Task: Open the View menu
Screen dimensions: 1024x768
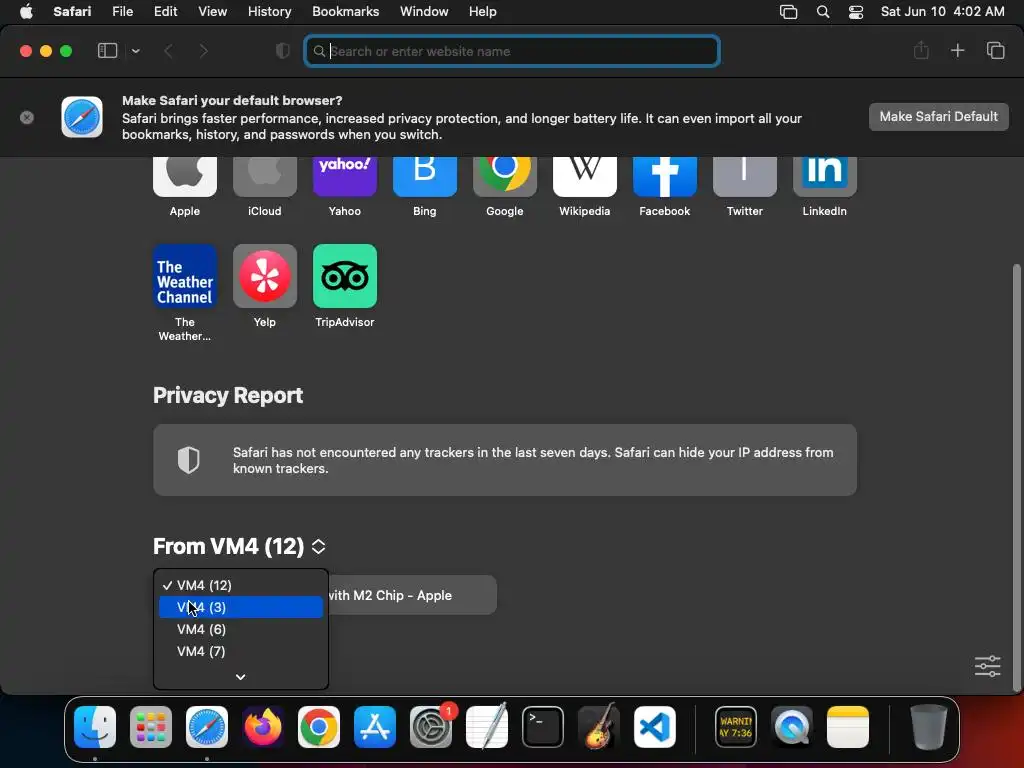Action: point(212,12)
